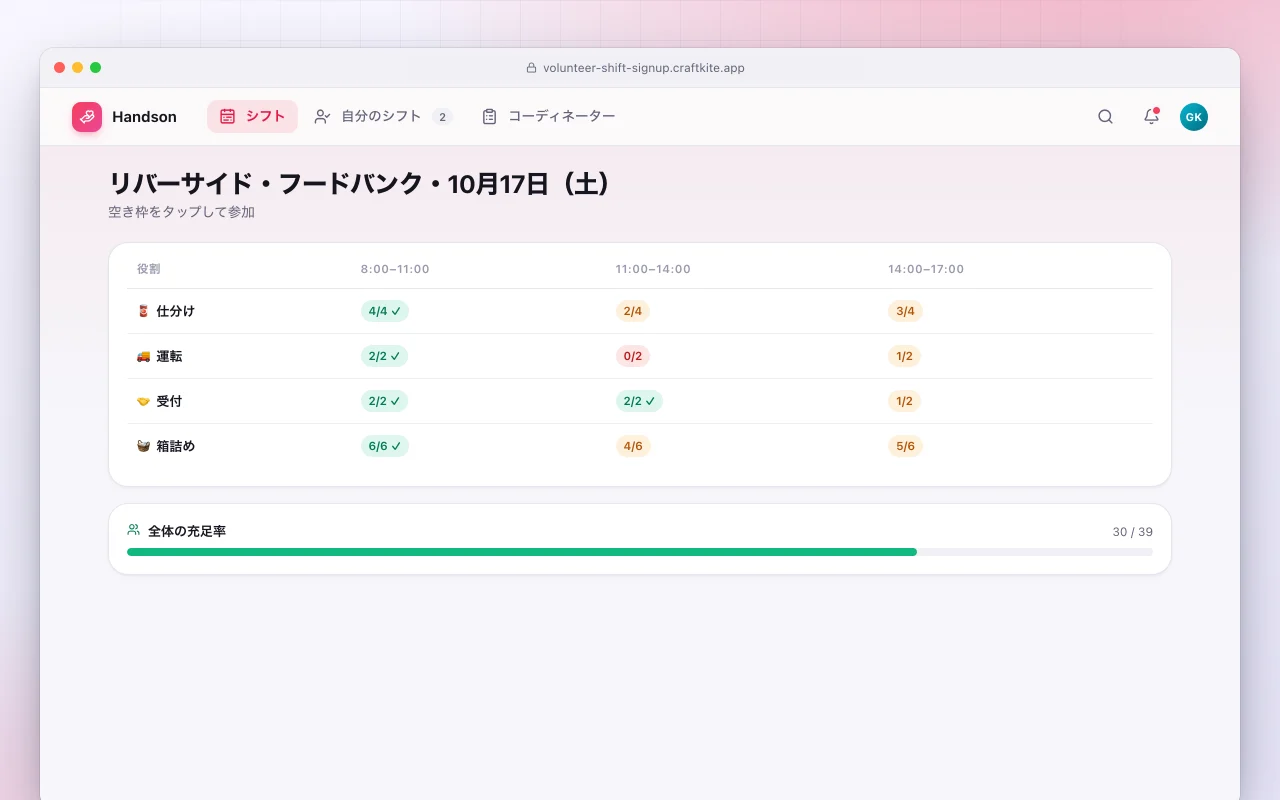Click the Handson logo icon
Viewport: 1280px width, 800px height.
[87, 117]
